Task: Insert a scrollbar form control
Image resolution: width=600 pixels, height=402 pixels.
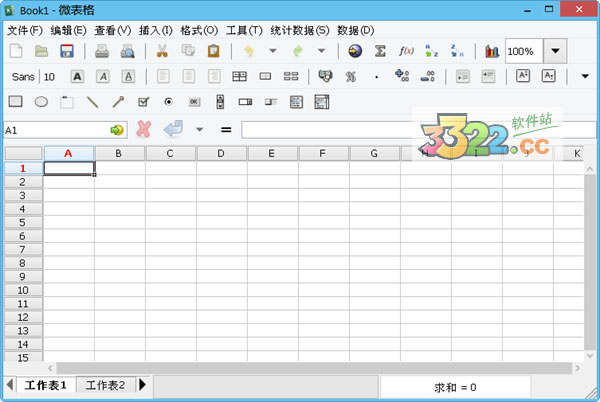Action: coord(220,102)
